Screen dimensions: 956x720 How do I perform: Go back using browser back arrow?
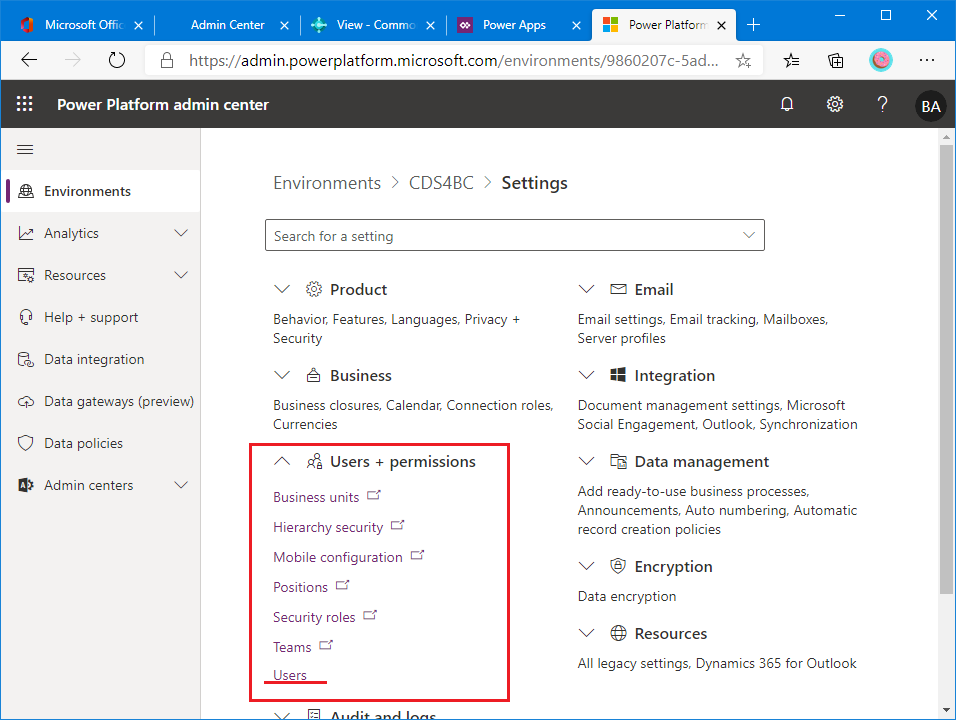click(29, 60)
